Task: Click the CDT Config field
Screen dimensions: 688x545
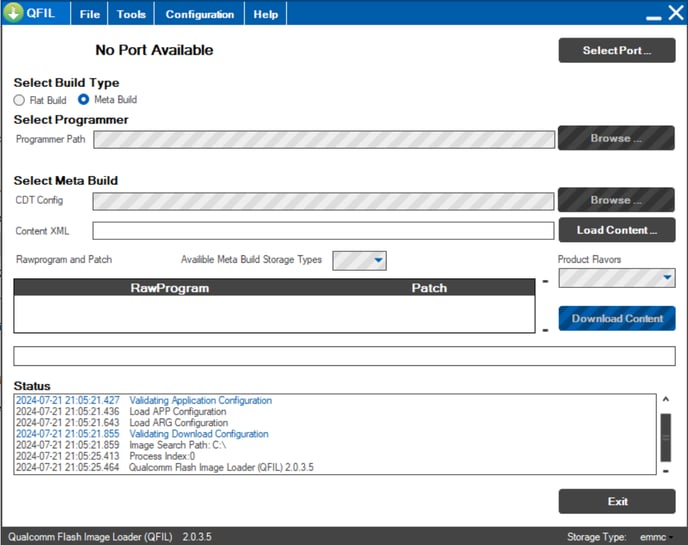Action: 323,201
